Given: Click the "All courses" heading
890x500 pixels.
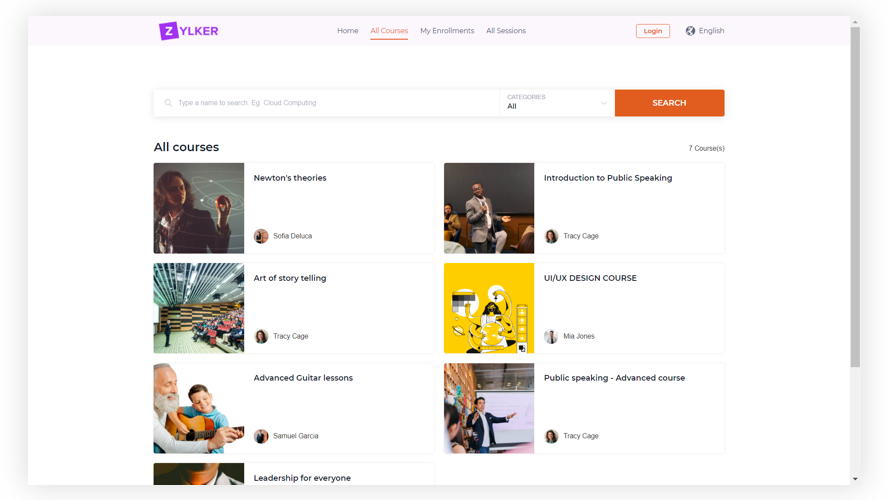Looking at the screenshot, I should (186, 147).
